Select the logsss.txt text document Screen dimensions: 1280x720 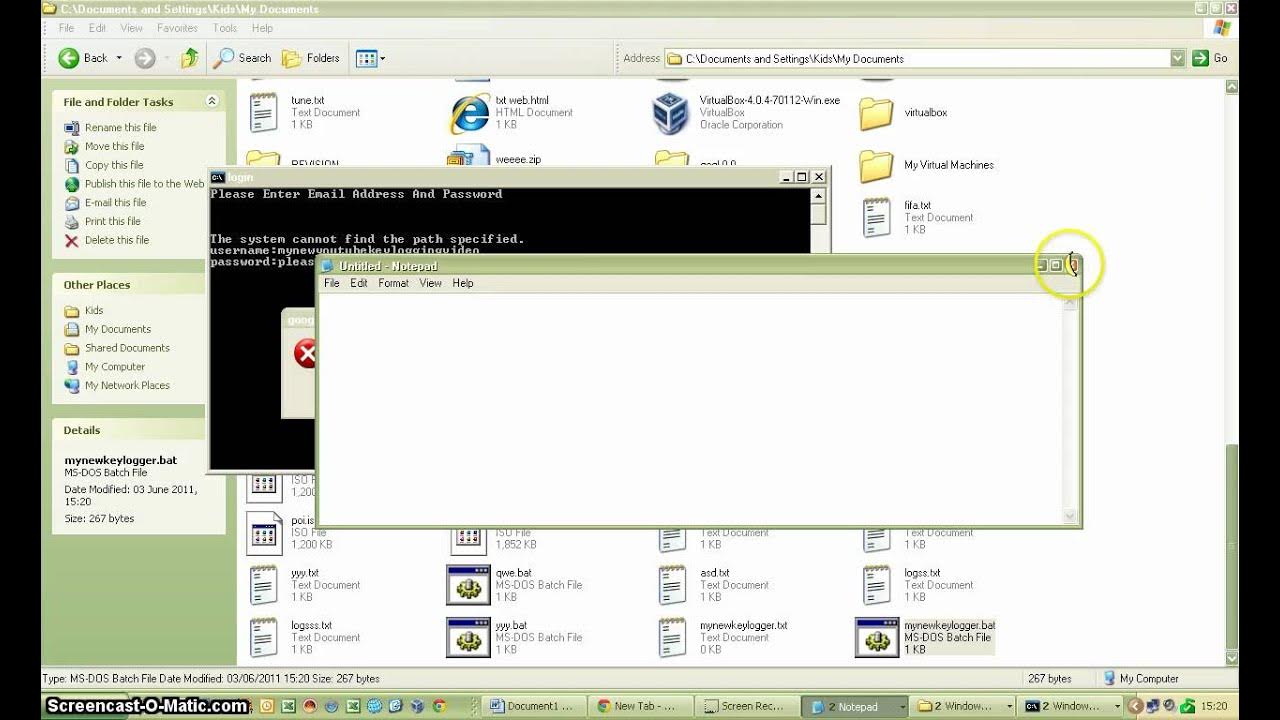(x=263, y=637)
